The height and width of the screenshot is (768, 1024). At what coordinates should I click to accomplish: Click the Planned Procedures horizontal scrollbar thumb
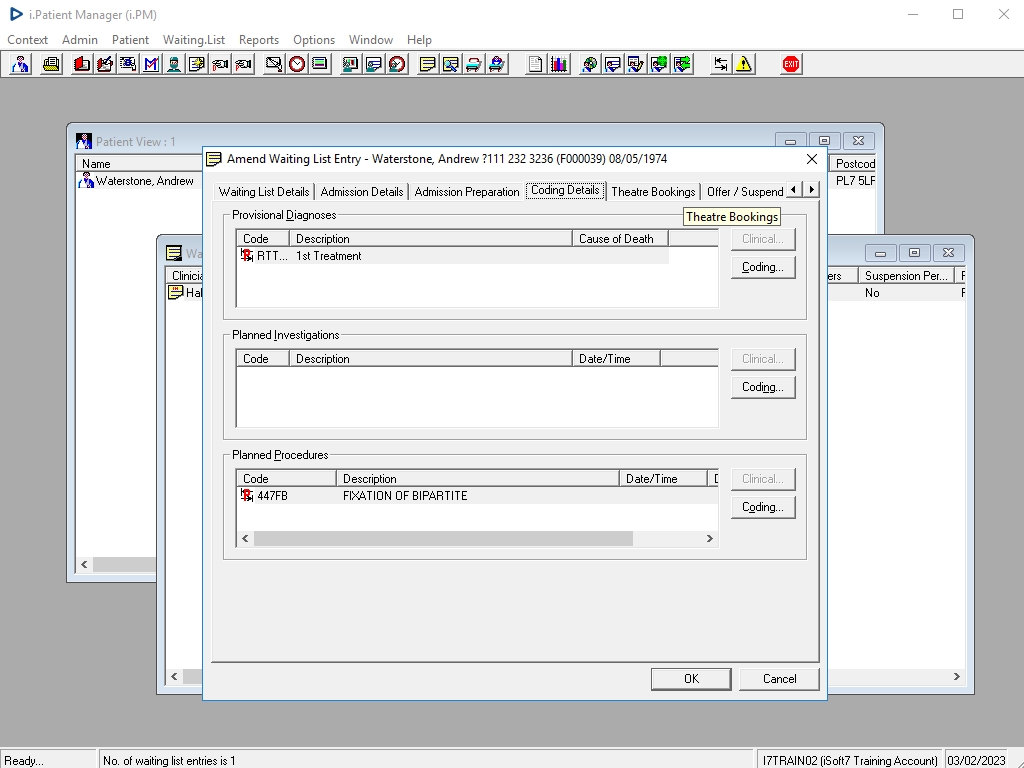443,539
